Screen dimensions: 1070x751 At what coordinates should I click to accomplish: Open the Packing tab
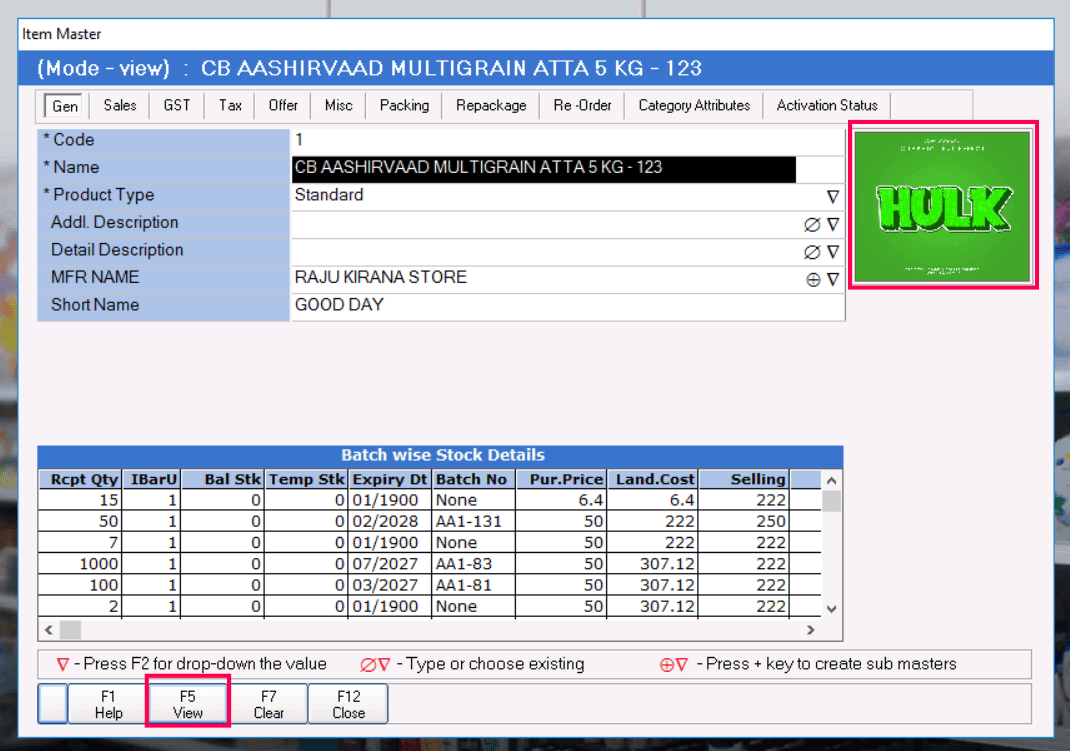[404, 106]
